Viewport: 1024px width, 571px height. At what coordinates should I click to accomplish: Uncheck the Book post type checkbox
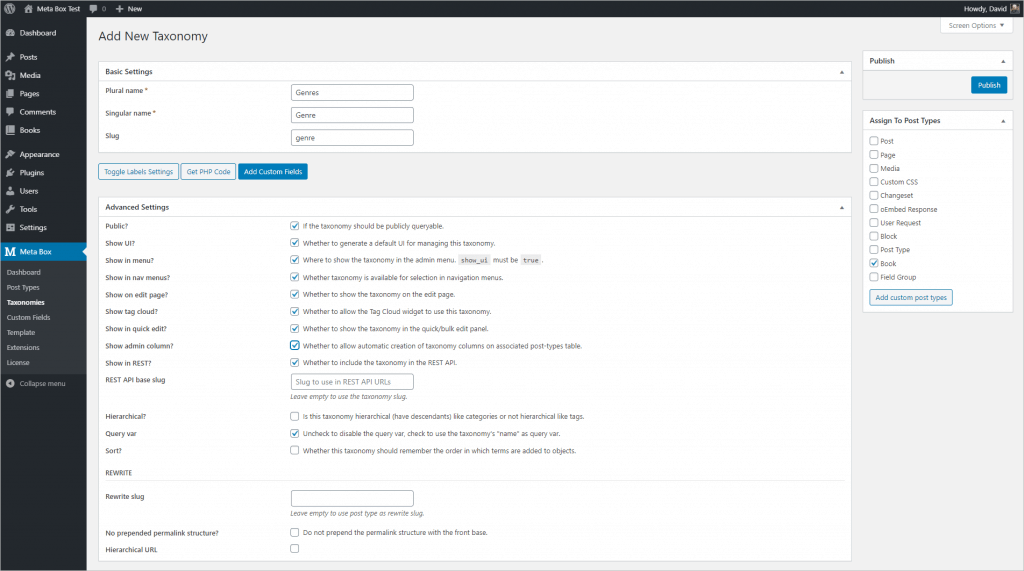point(874,263)
